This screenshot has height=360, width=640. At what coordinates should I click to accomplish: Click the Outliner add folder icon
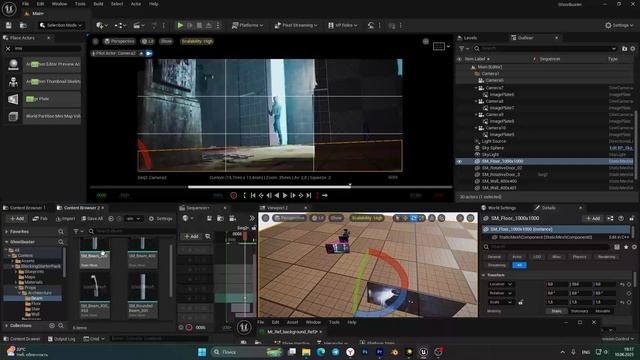[x=624, y=49]
